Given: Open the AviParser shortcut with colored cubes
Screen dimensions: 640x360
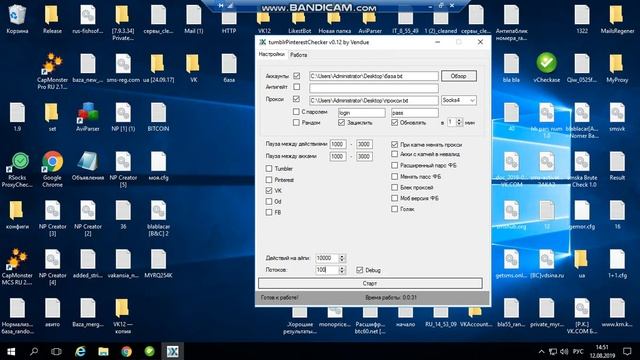Looking at the screenshot, I should (x=88, y=116).
